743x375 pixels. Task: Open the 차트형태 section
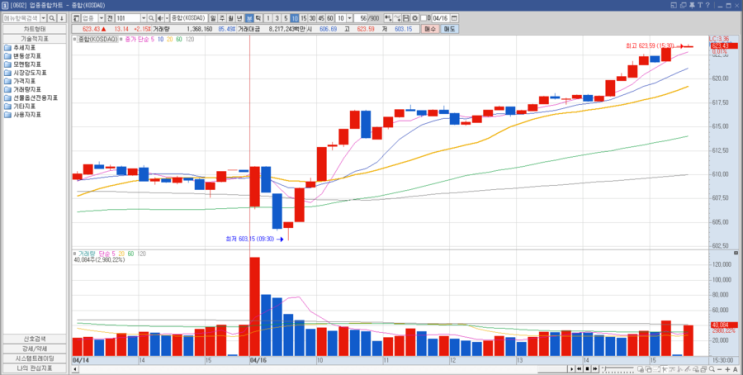[34, 29]
